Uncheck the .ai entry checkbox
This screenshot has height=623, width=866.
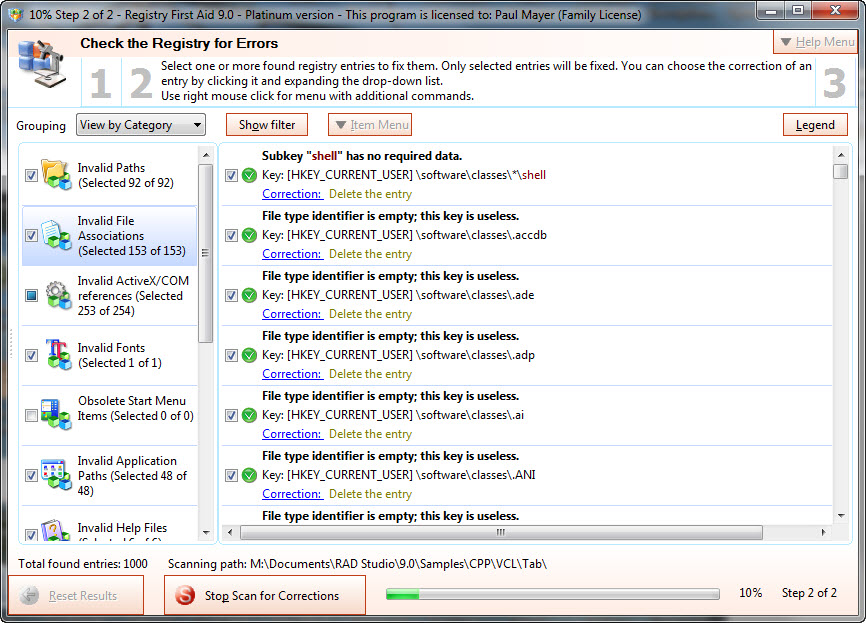pos(231,415)
